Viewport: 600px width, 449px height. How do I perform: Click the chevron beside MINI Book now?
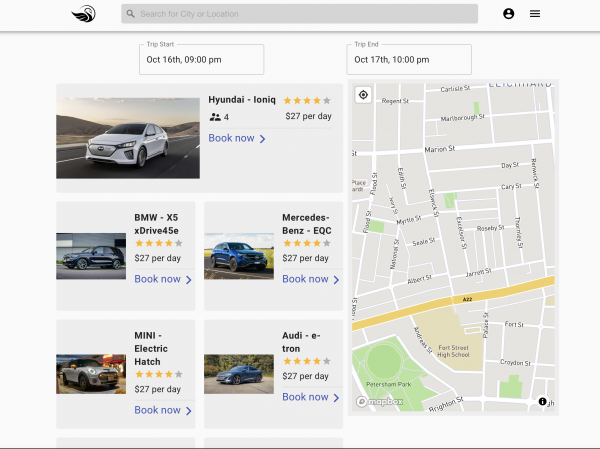(188, 411)
